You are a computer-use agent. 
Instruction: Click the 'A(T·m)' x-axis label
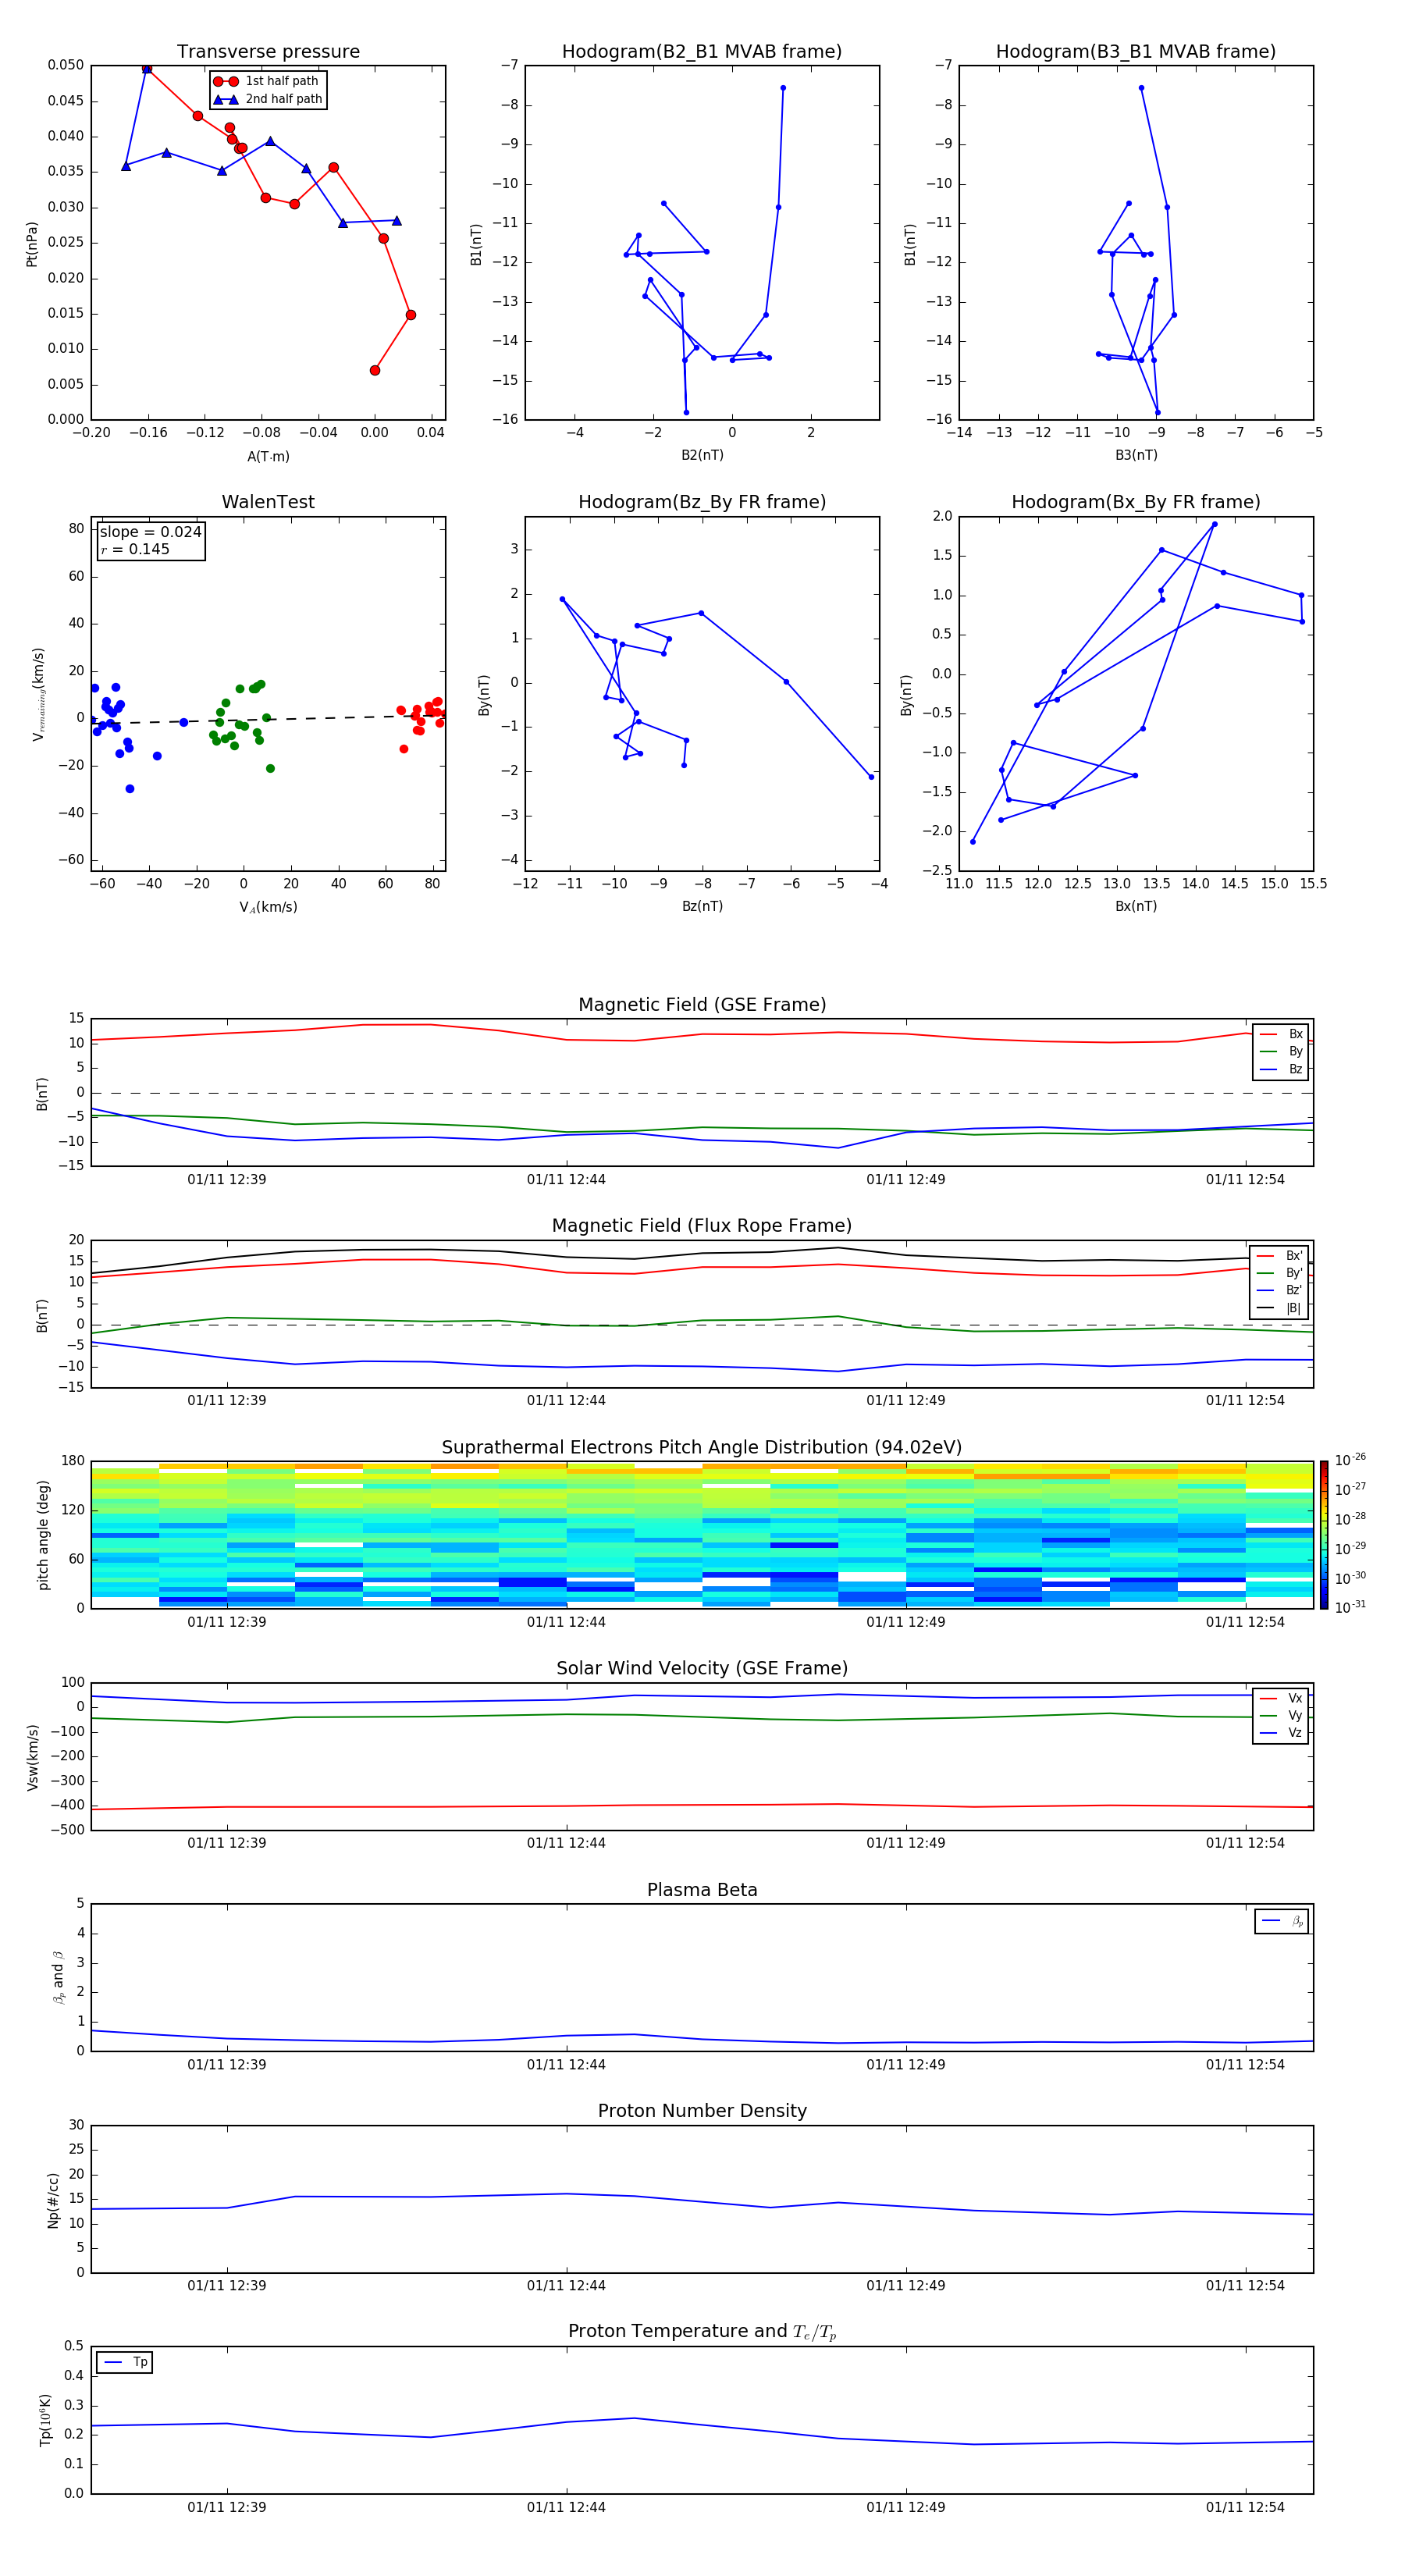coord(268,456)
